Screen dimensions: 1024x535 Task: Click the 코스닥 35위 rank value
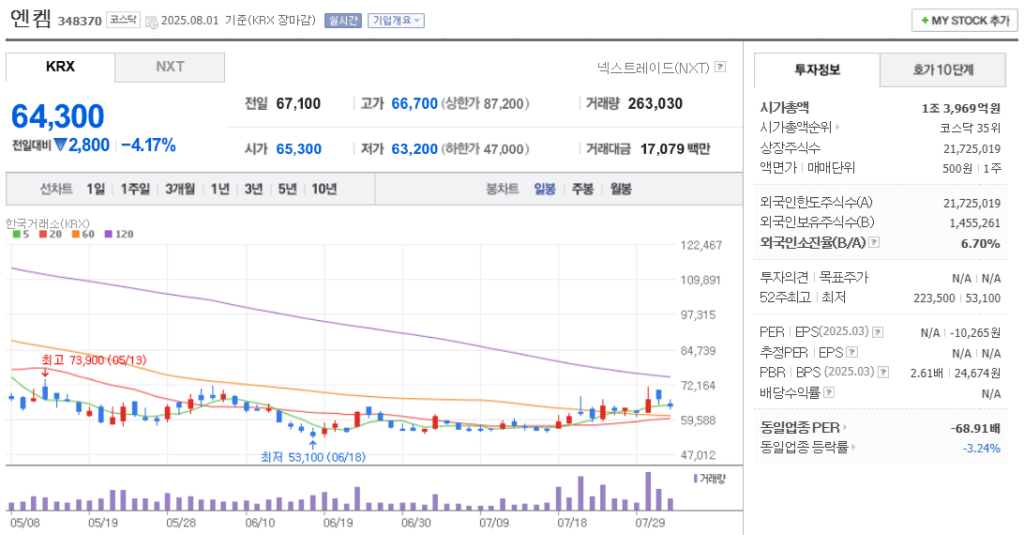point(970,129)
